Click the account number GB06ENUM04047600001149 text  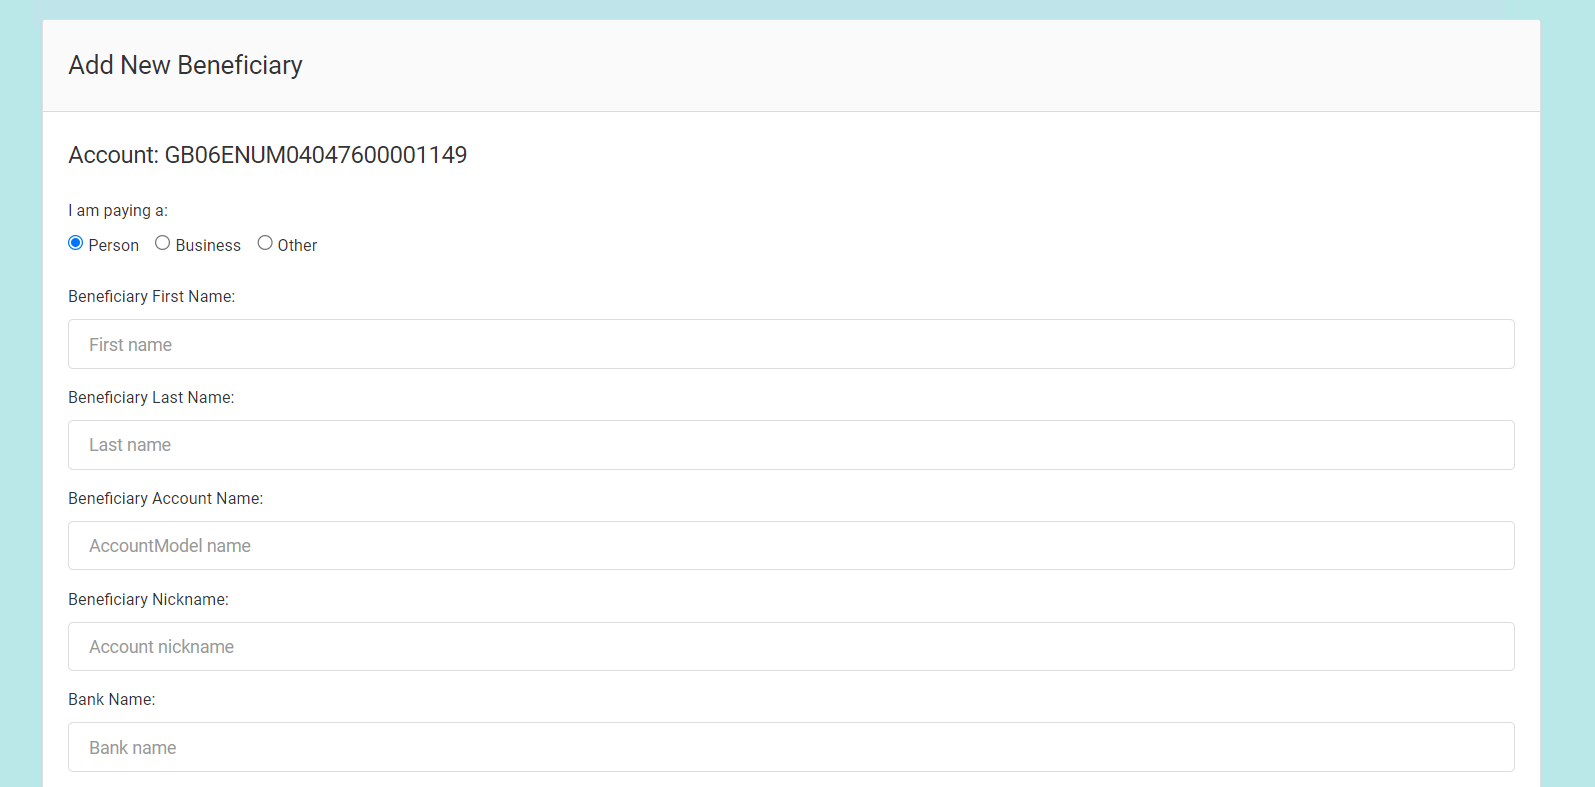(x=315, y=155)
